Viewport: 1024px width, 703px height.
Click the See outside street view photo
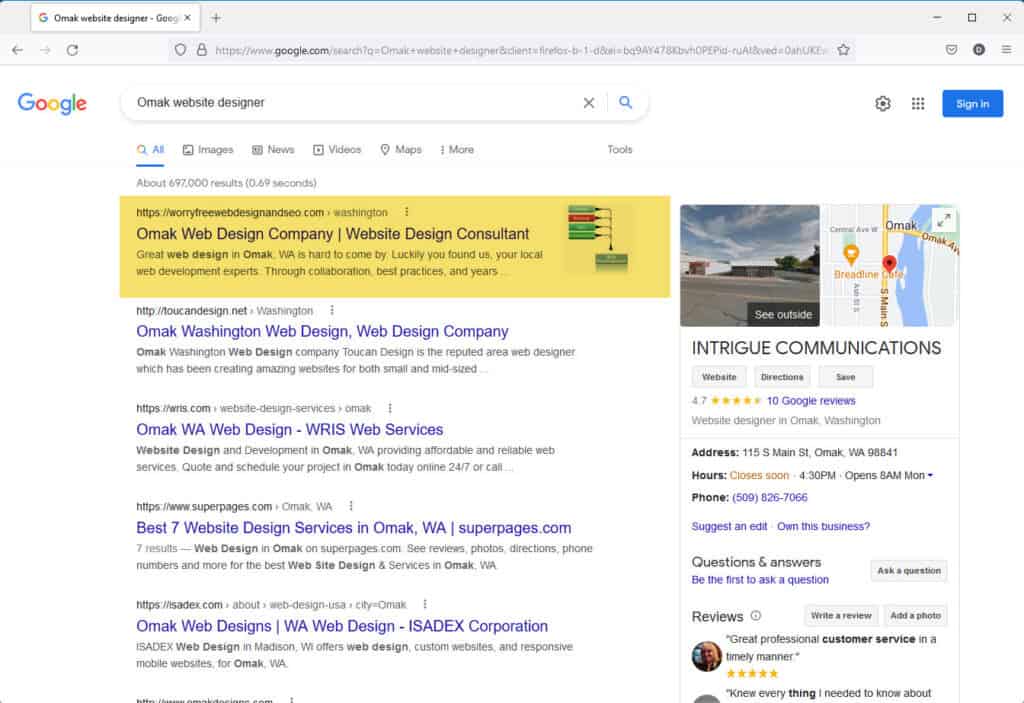pos(749,265)
